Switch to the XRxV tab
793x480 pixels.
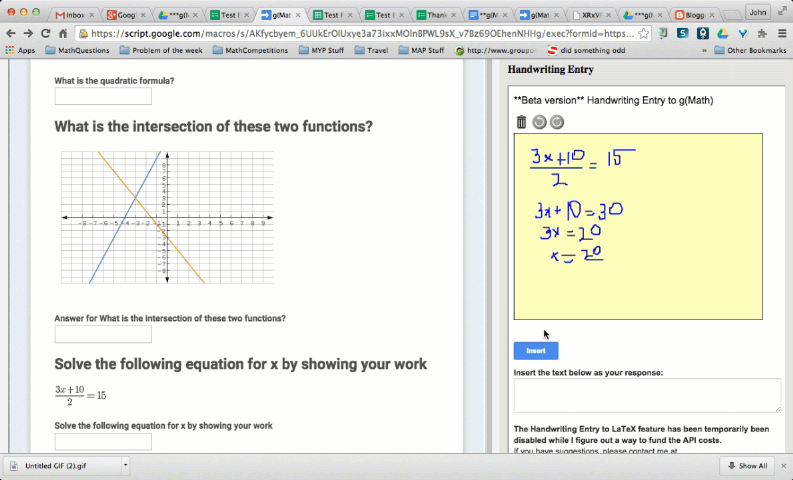pyautogui.click(x=591, y=15)
